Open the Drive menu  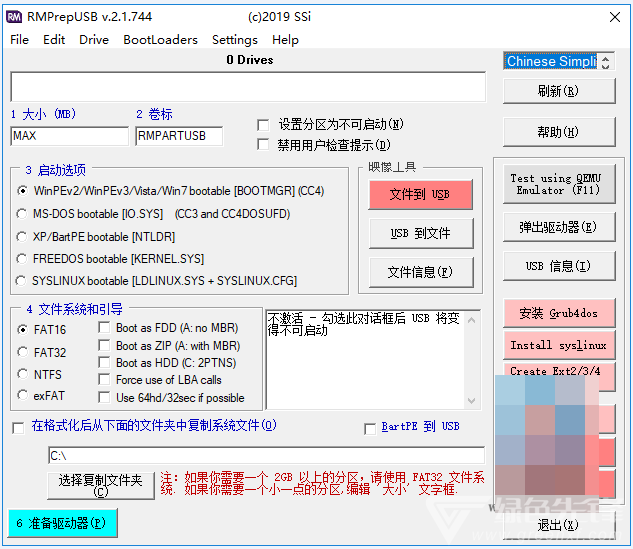[94, 40]
